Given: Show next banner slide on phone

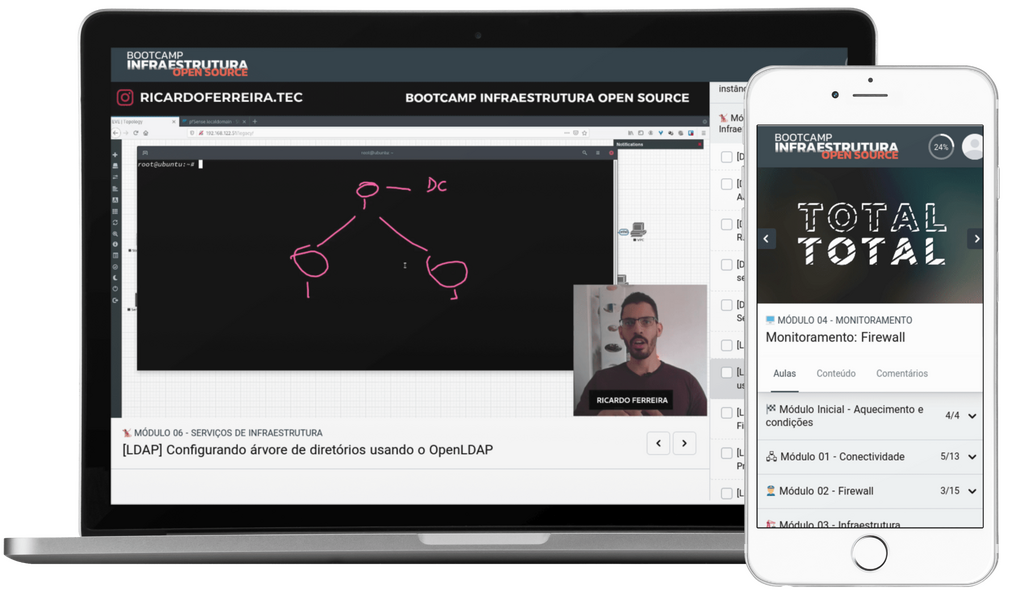Looking at the screenshot, I should tap(976, 239).
